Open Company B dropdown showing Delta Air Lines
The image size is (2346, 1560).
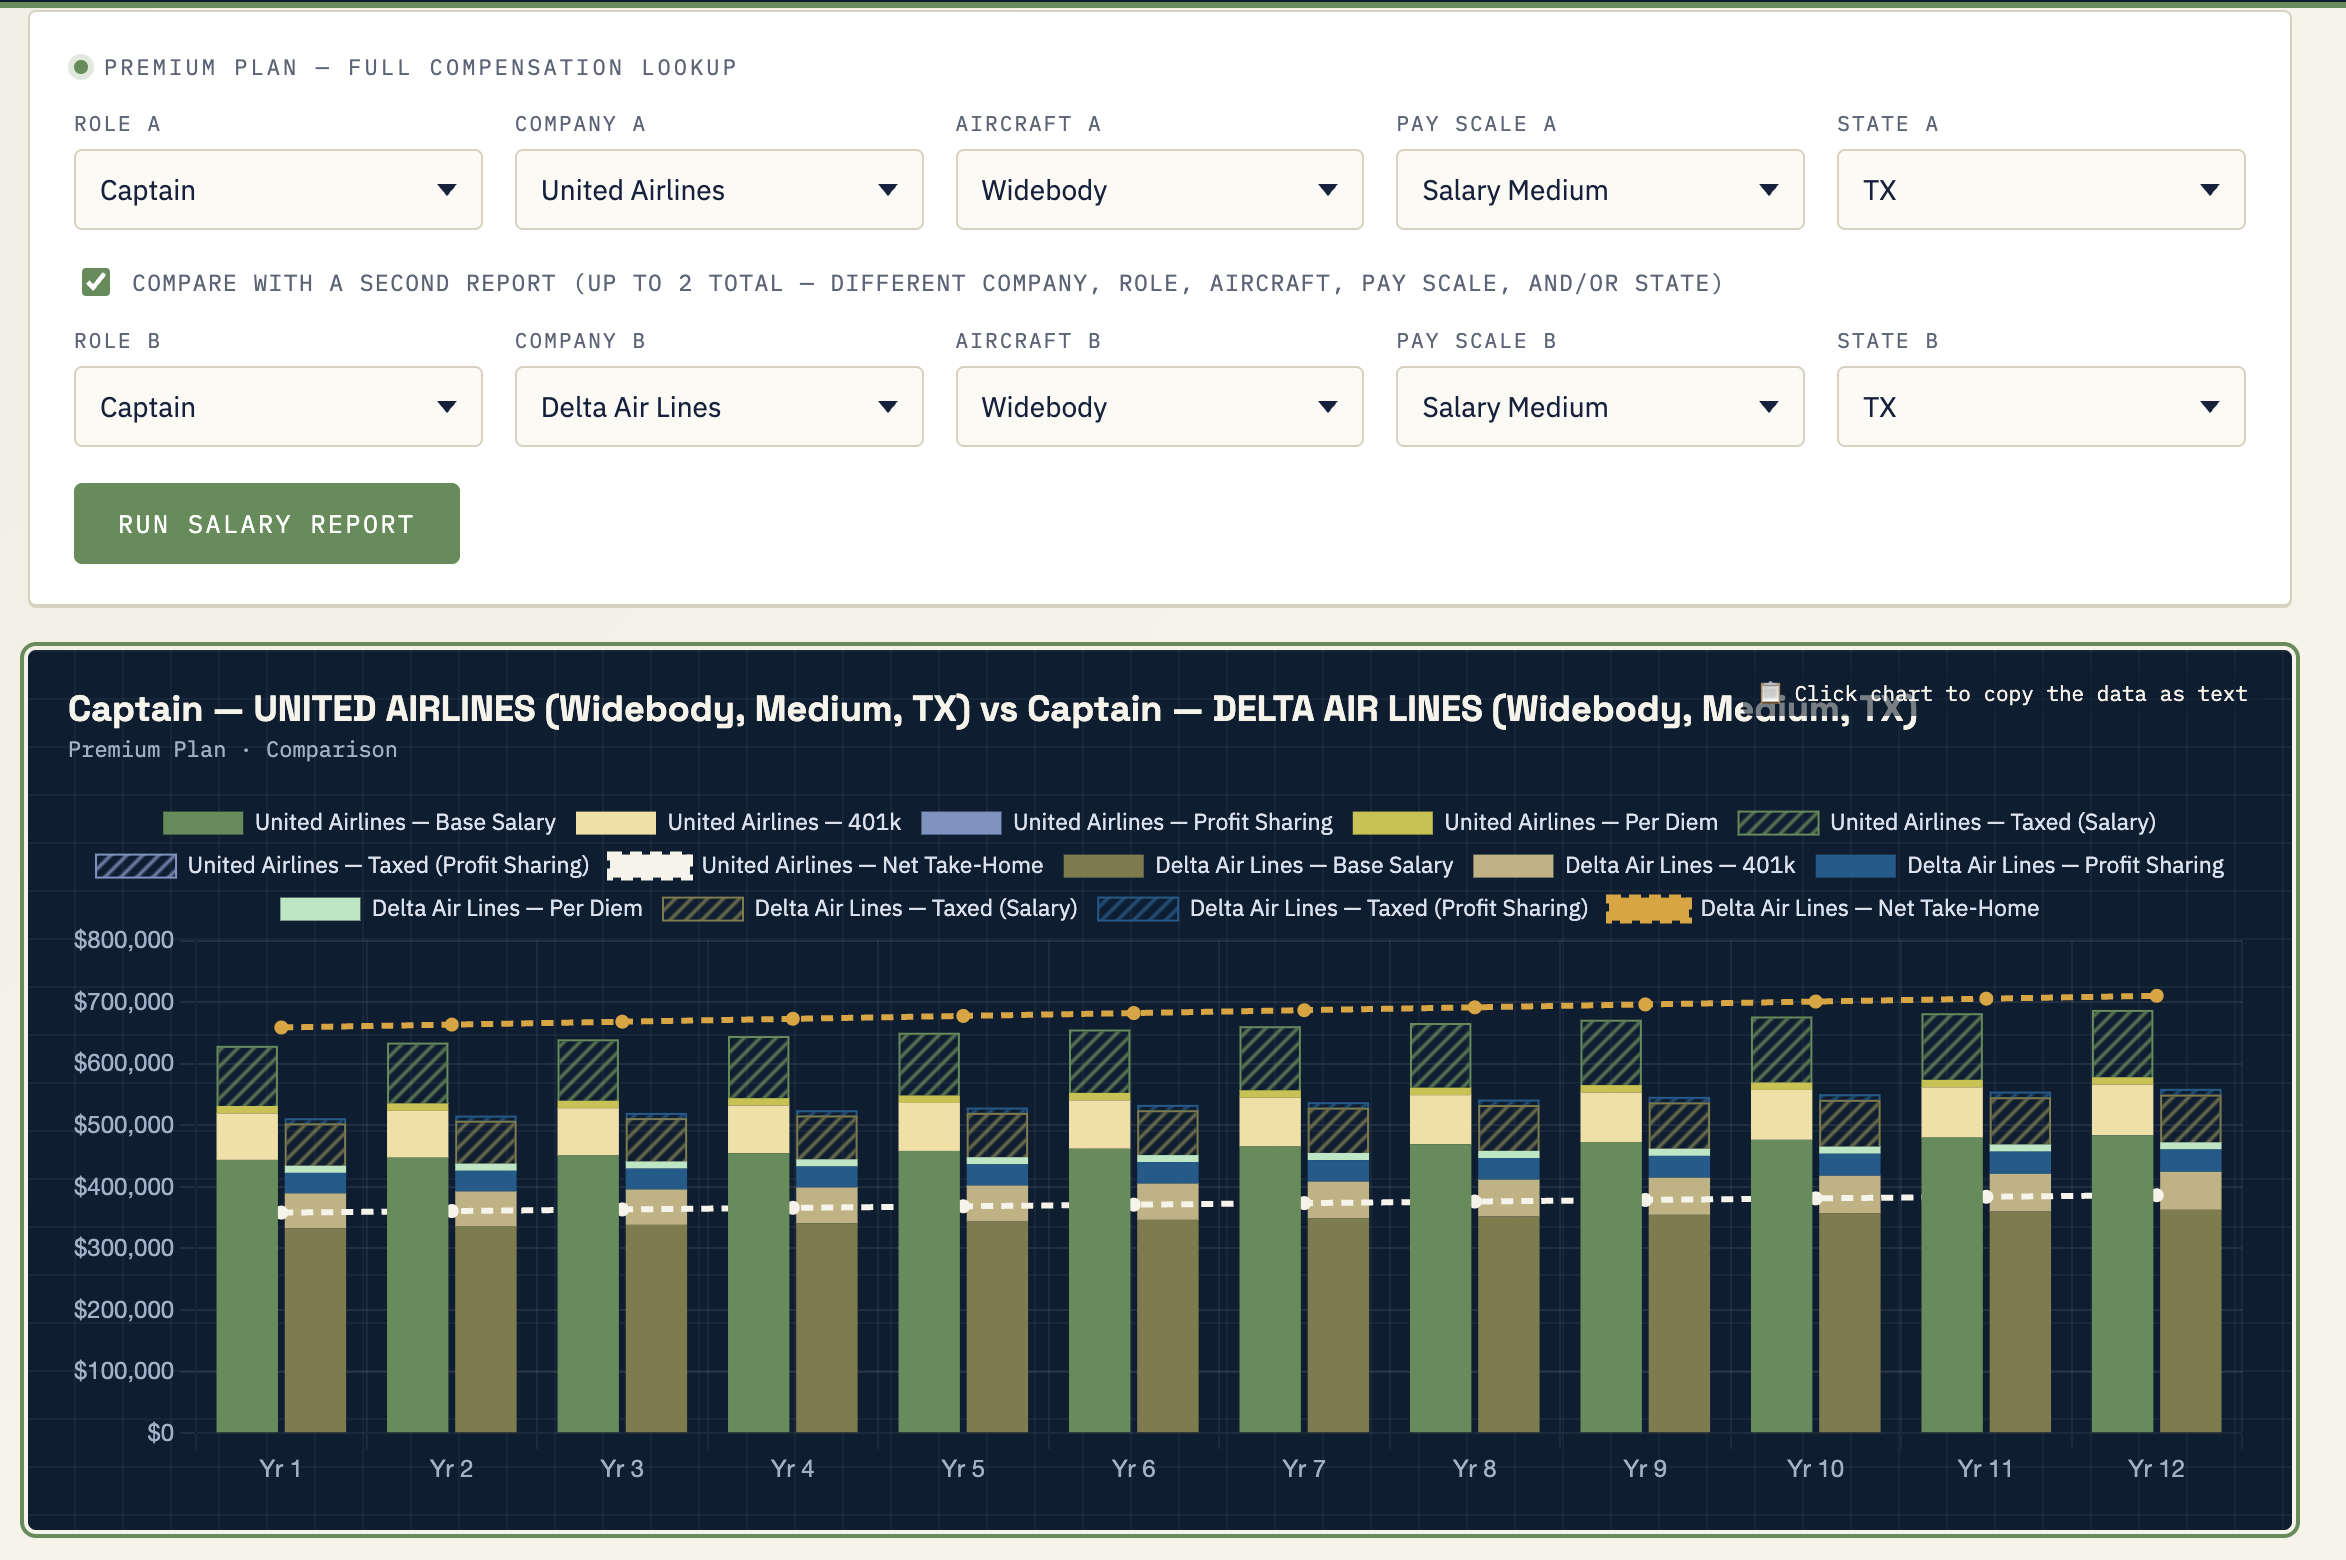coord(719,407)
